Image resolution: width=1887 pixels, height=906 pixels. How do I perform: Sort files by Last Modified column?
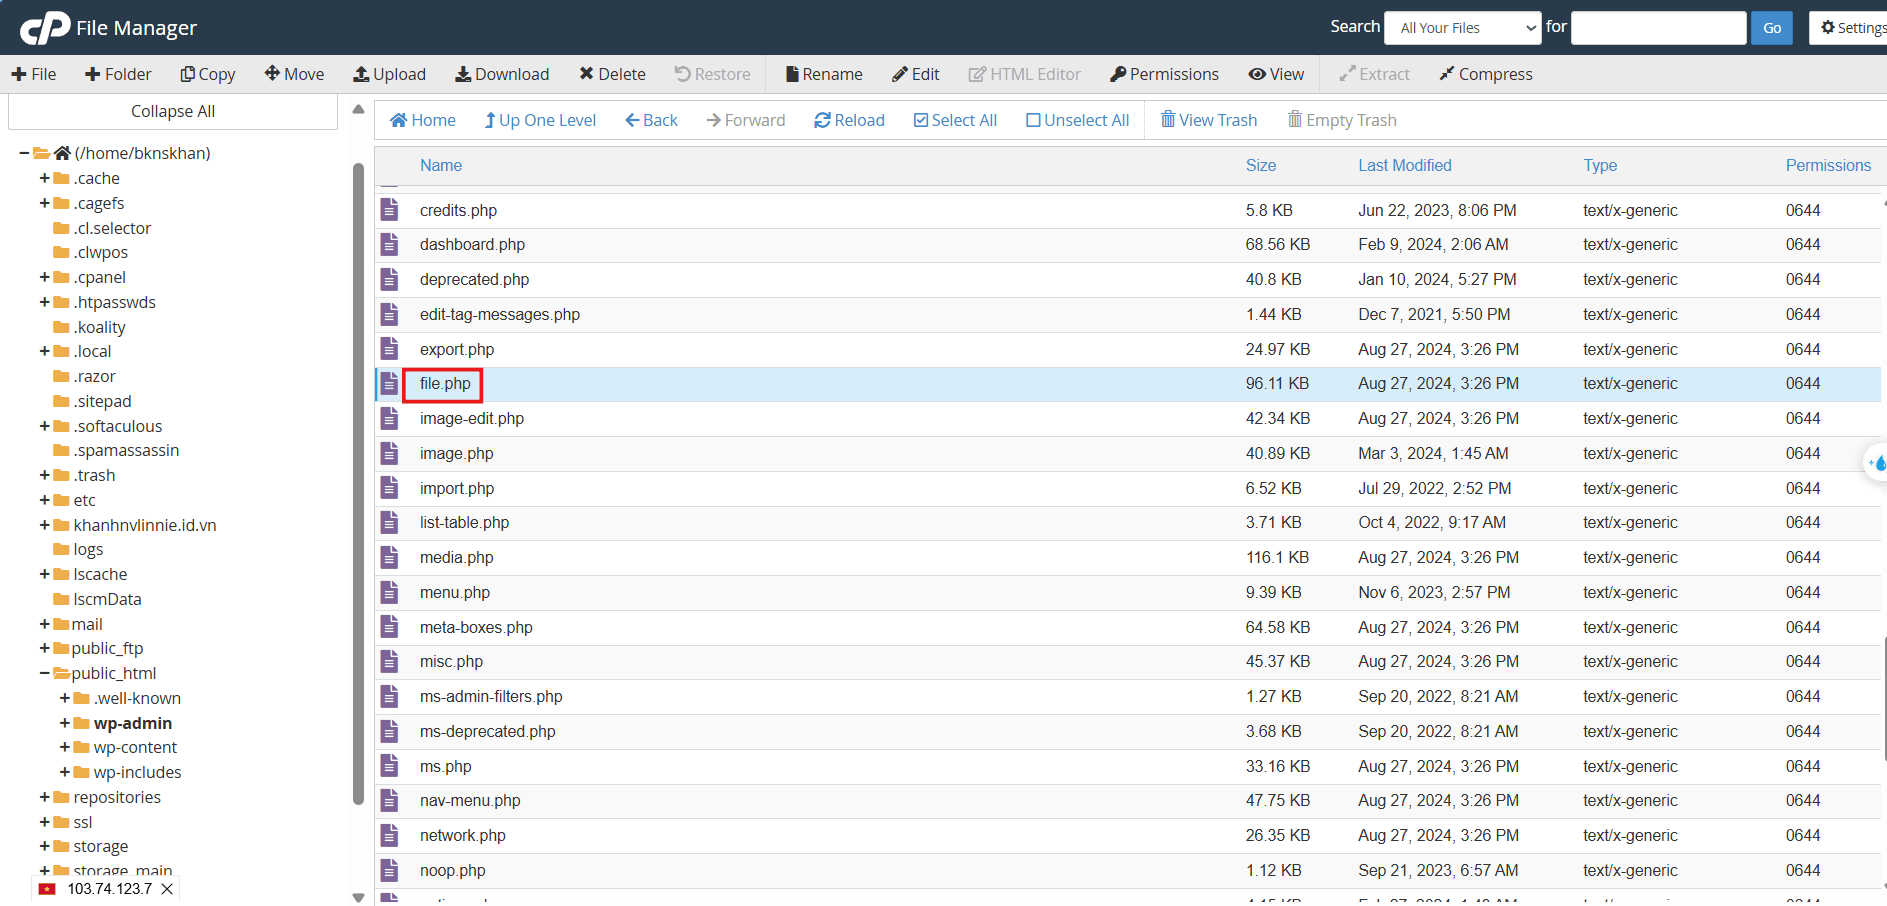[1404, 165]
